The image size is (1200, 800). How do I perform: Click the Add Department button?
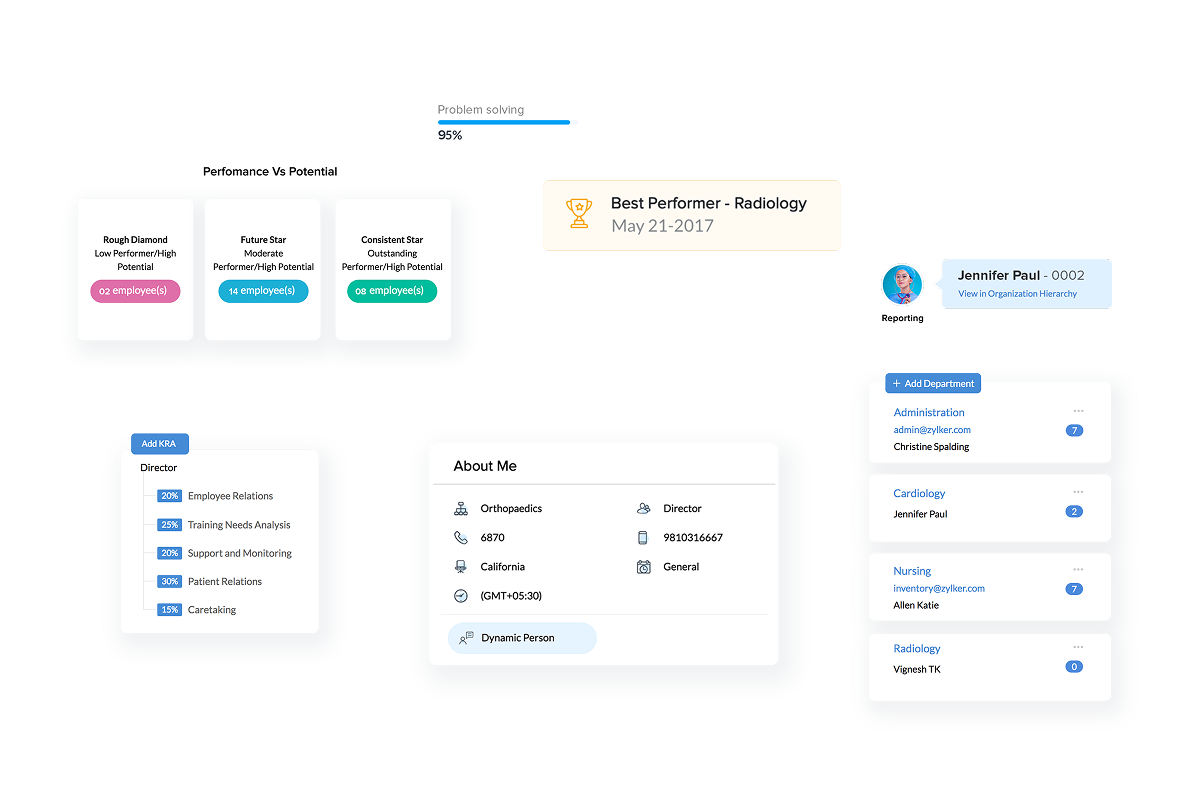[x=933, y=384]
